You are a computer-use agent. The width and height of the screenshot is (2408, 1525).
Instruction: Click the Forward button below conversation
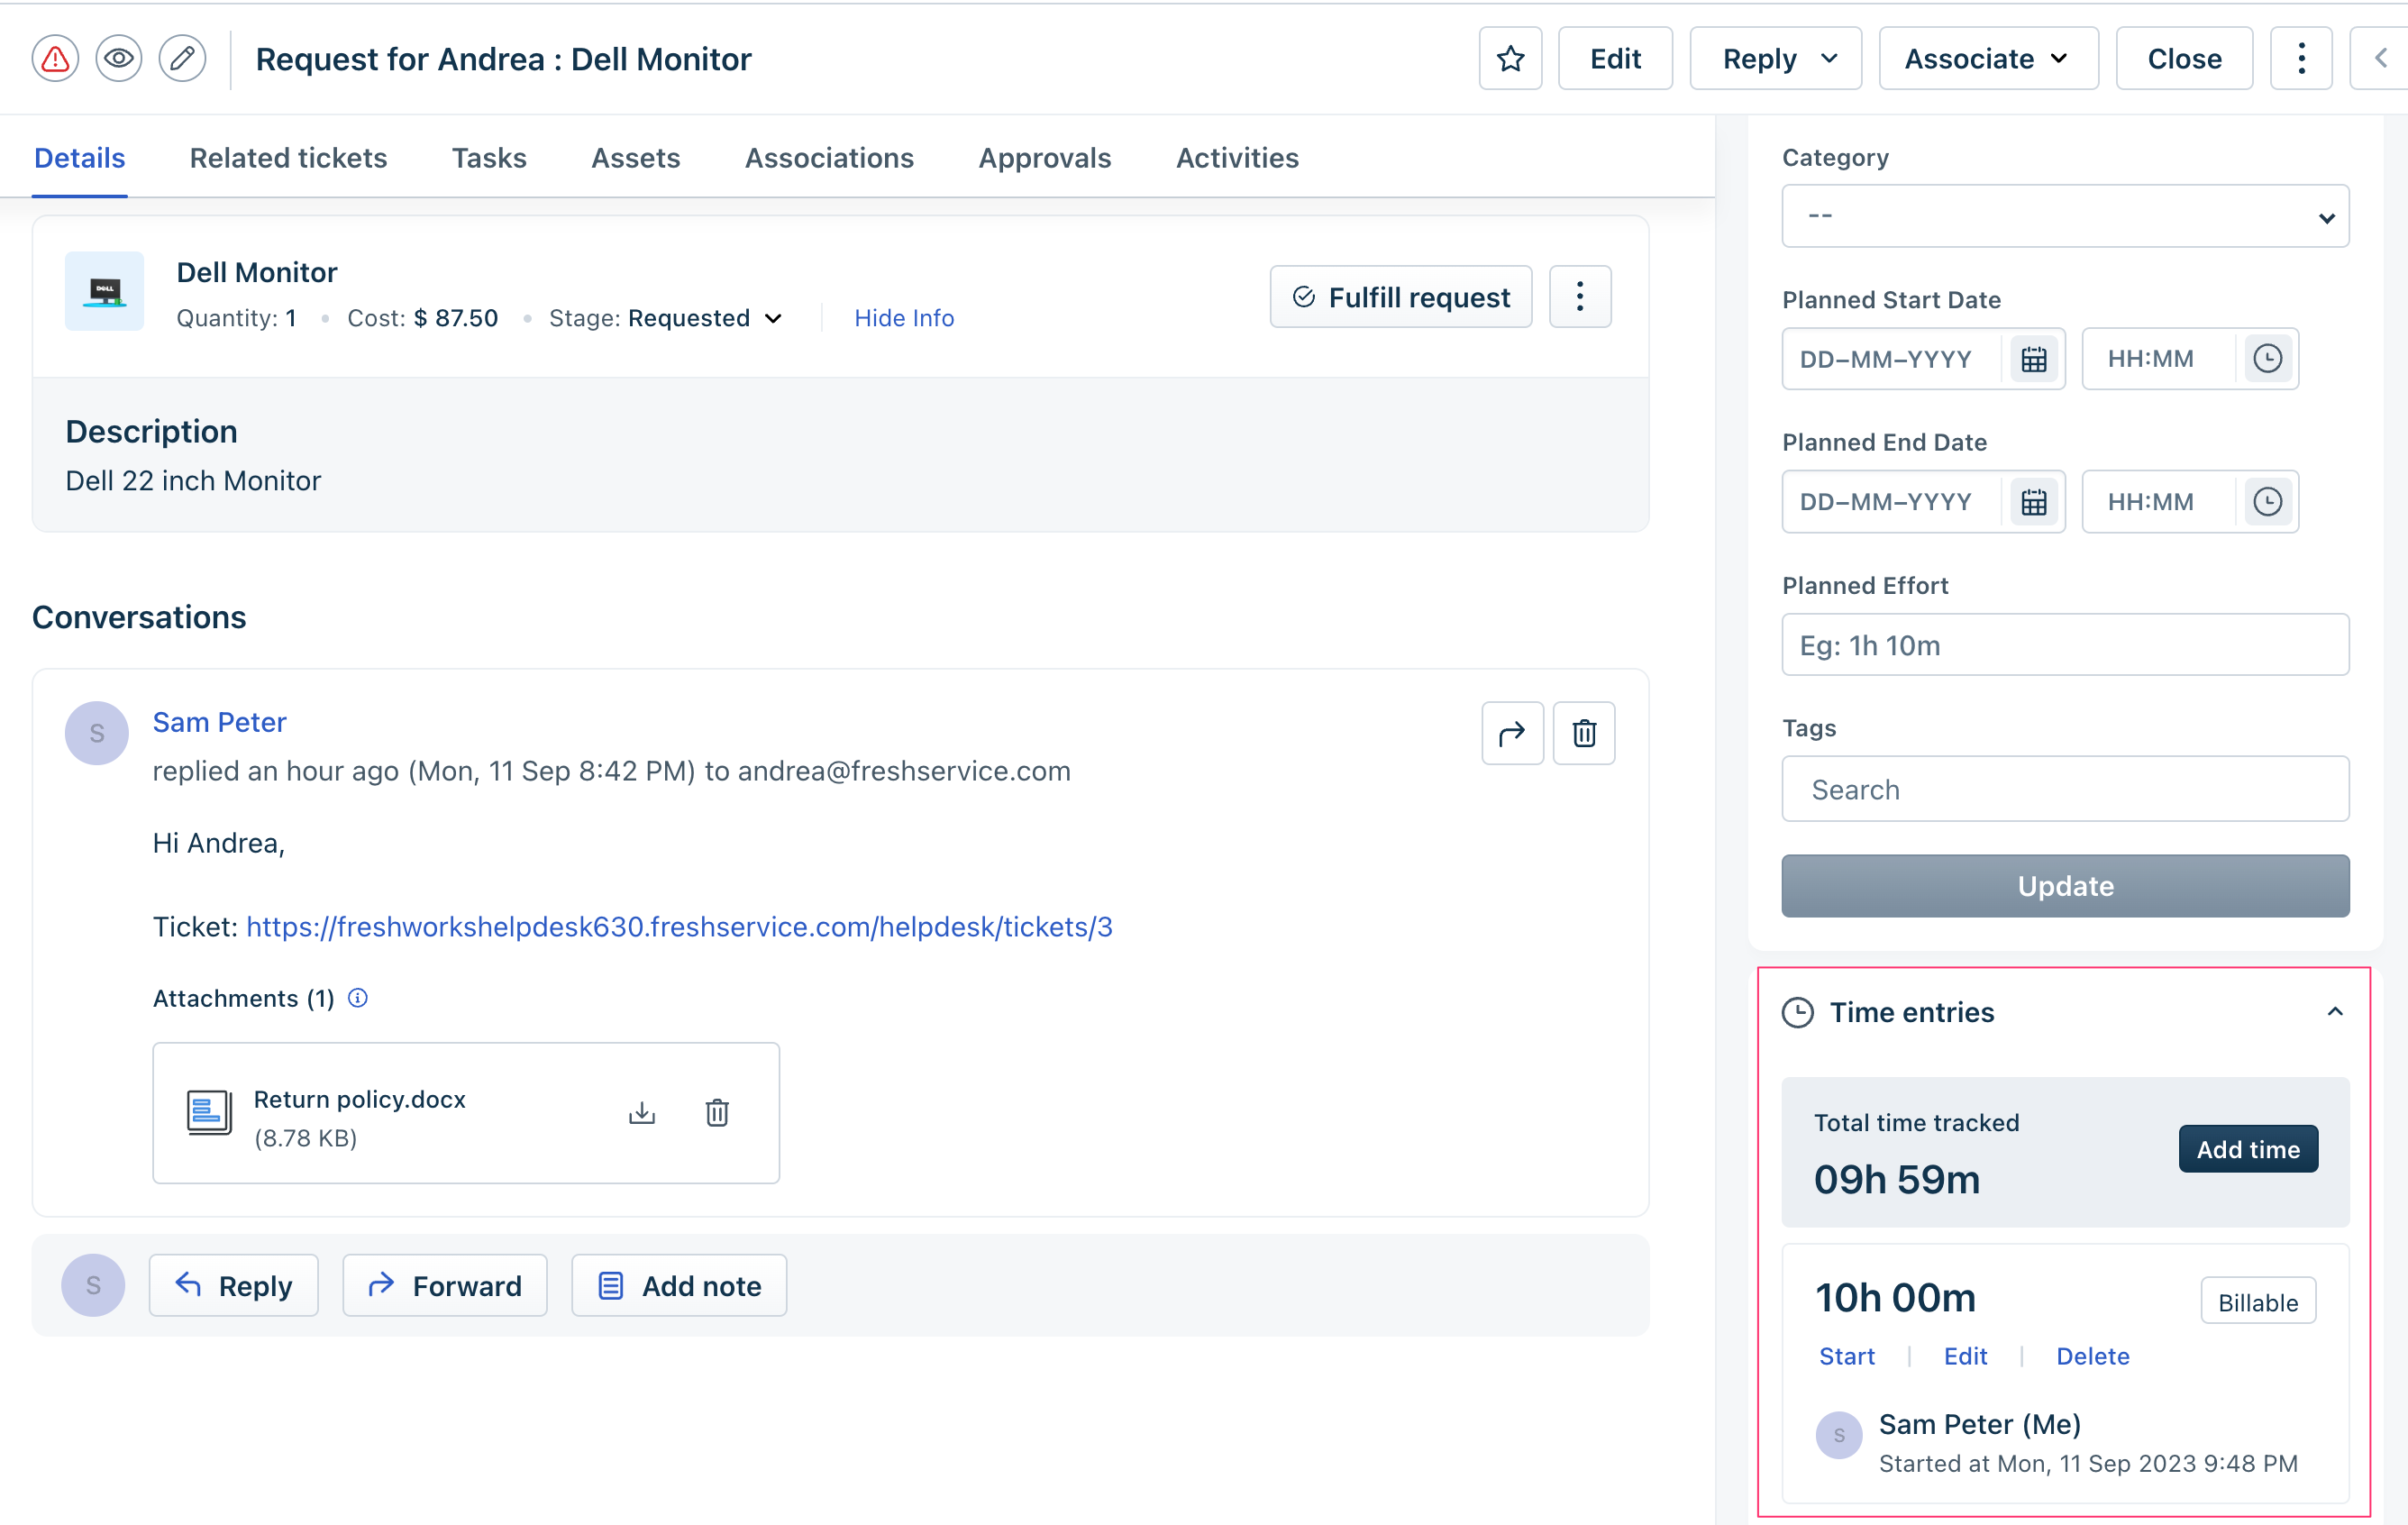pos(445,1286)
